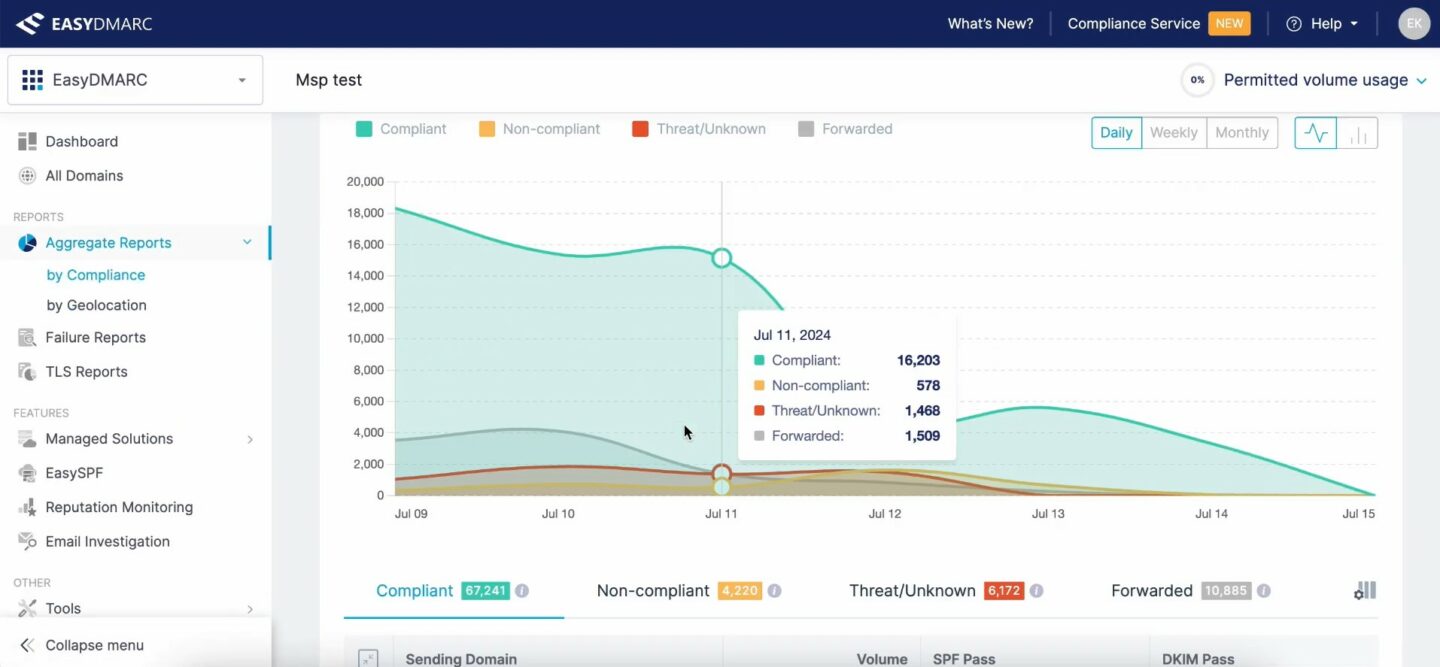Click the apps grid icon beside EasyDMARC

32,80
